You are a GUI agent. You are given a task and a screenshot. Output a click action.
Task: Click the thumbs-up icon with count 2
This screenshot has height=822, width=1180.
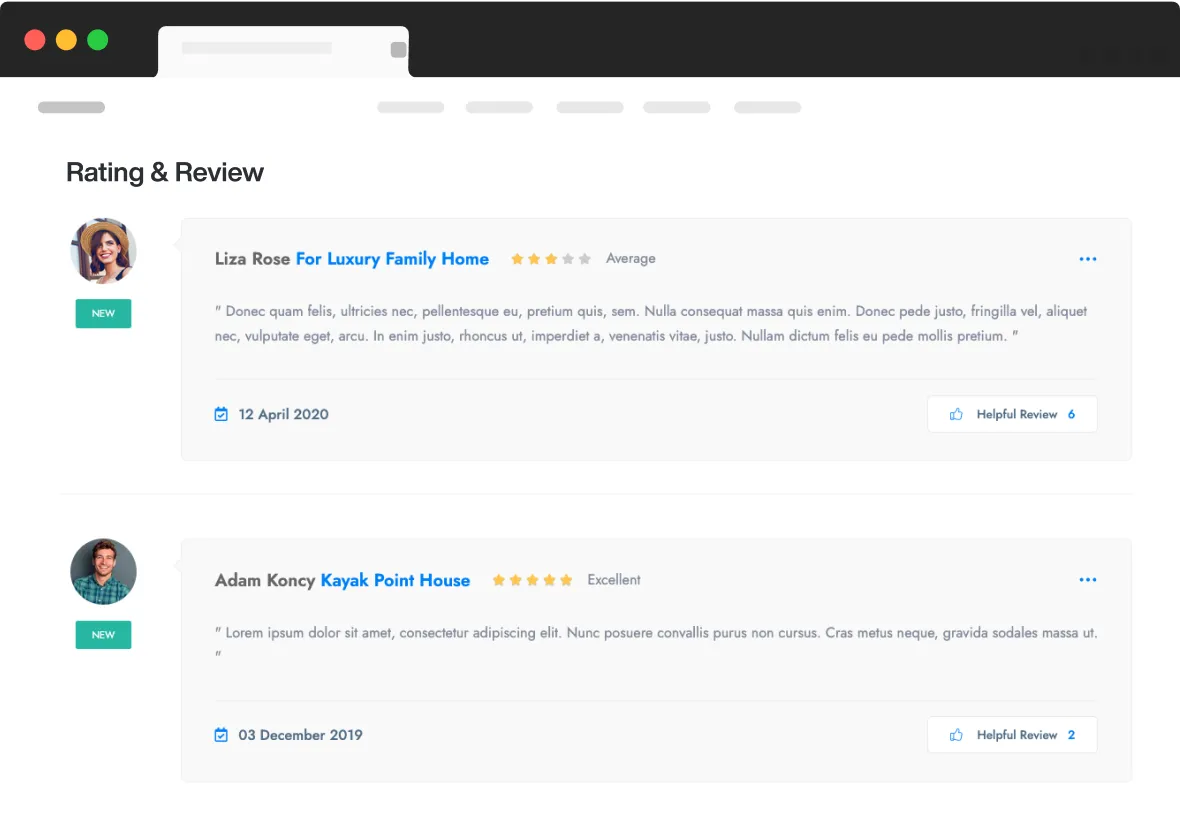pyautogui.click(x=956, y=735)
